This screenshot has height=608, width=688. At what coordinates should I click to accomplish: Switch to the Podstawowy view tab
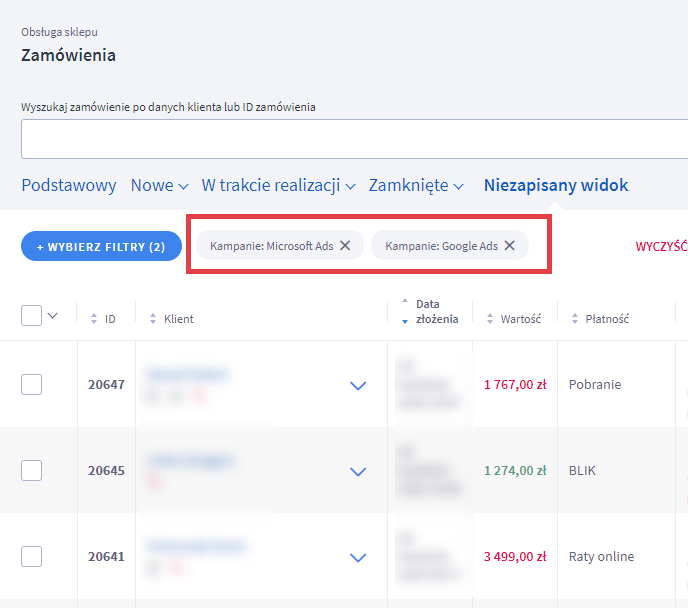[69, 185]
